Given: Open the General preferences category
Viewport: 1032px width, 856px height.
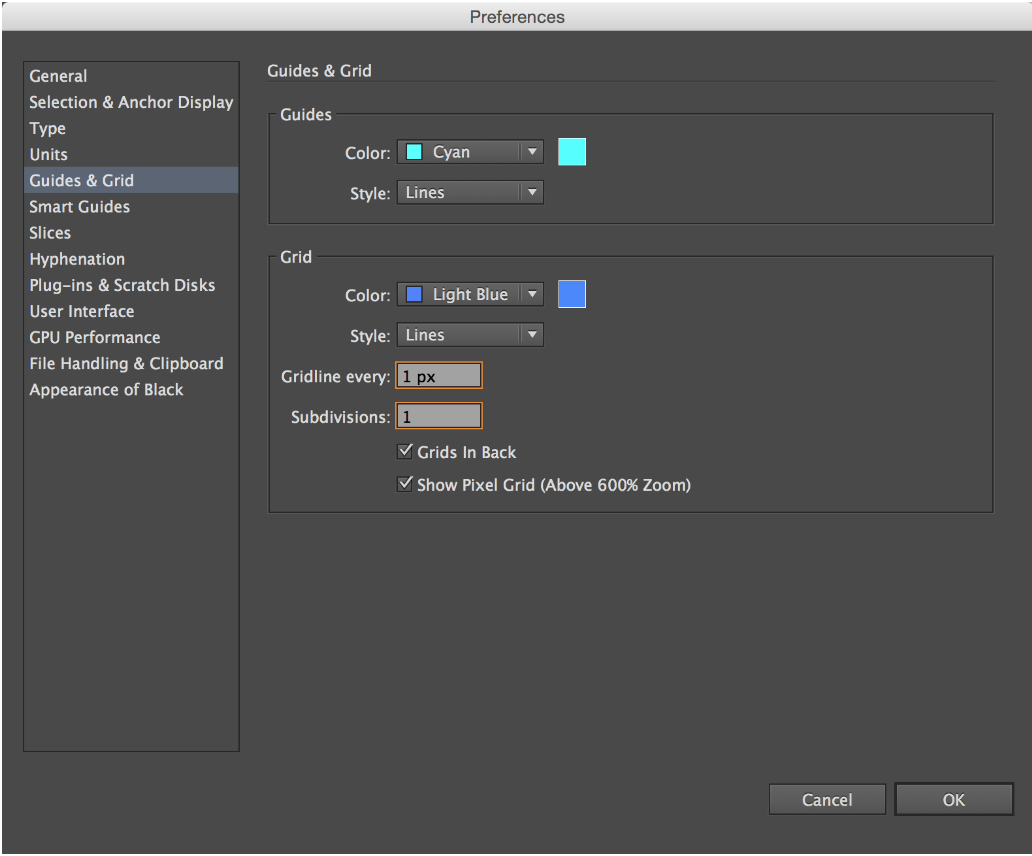Looking at the screenshot, I should coord(131,76).
